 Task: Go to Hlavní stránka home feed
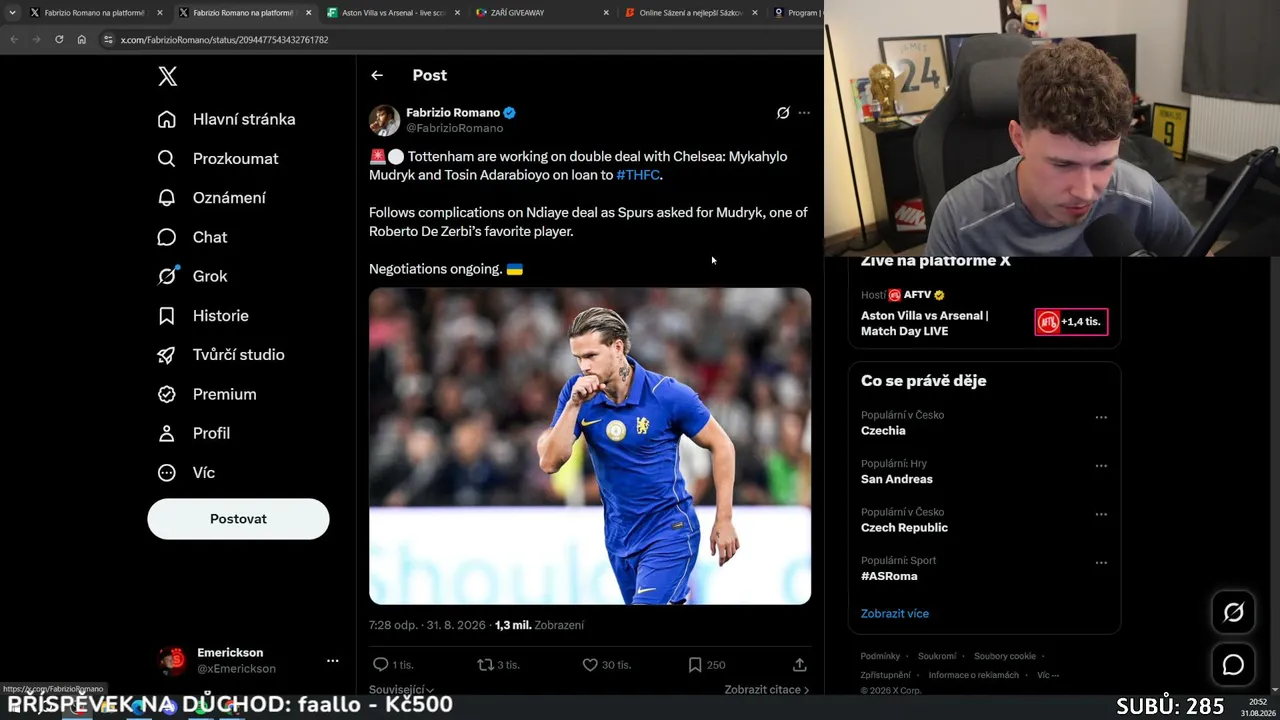pyautogui.click(x=226, y=119)
